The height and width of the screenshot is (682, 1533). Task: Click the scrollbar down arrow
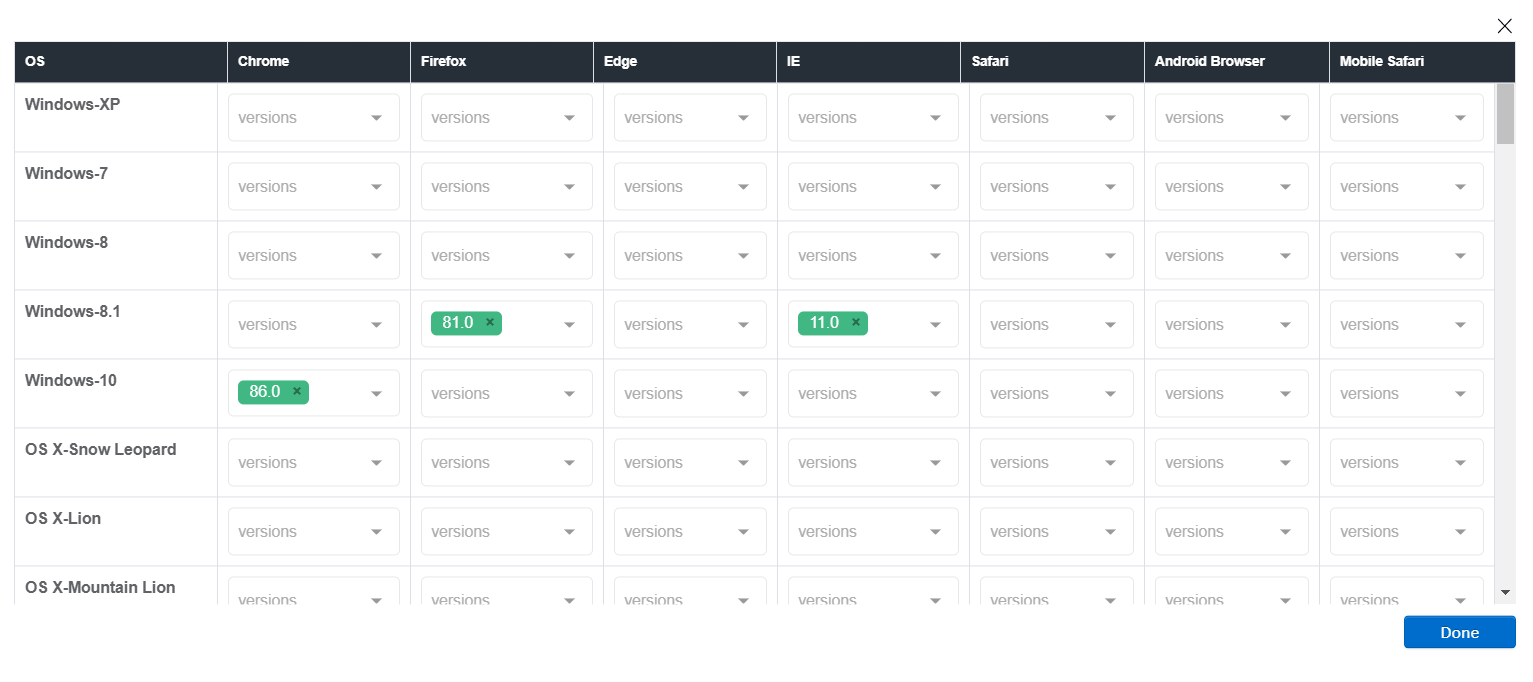(1505, 593)
